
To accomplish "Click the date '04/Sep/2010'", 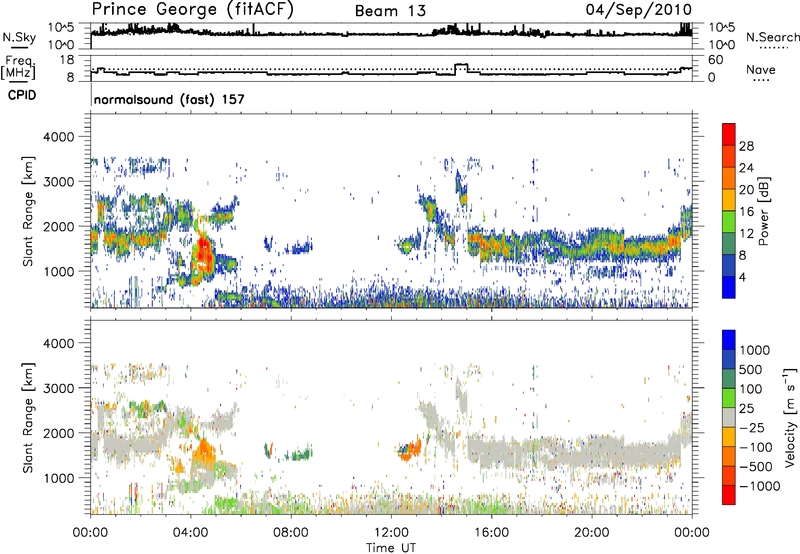I will coord(639,10).
